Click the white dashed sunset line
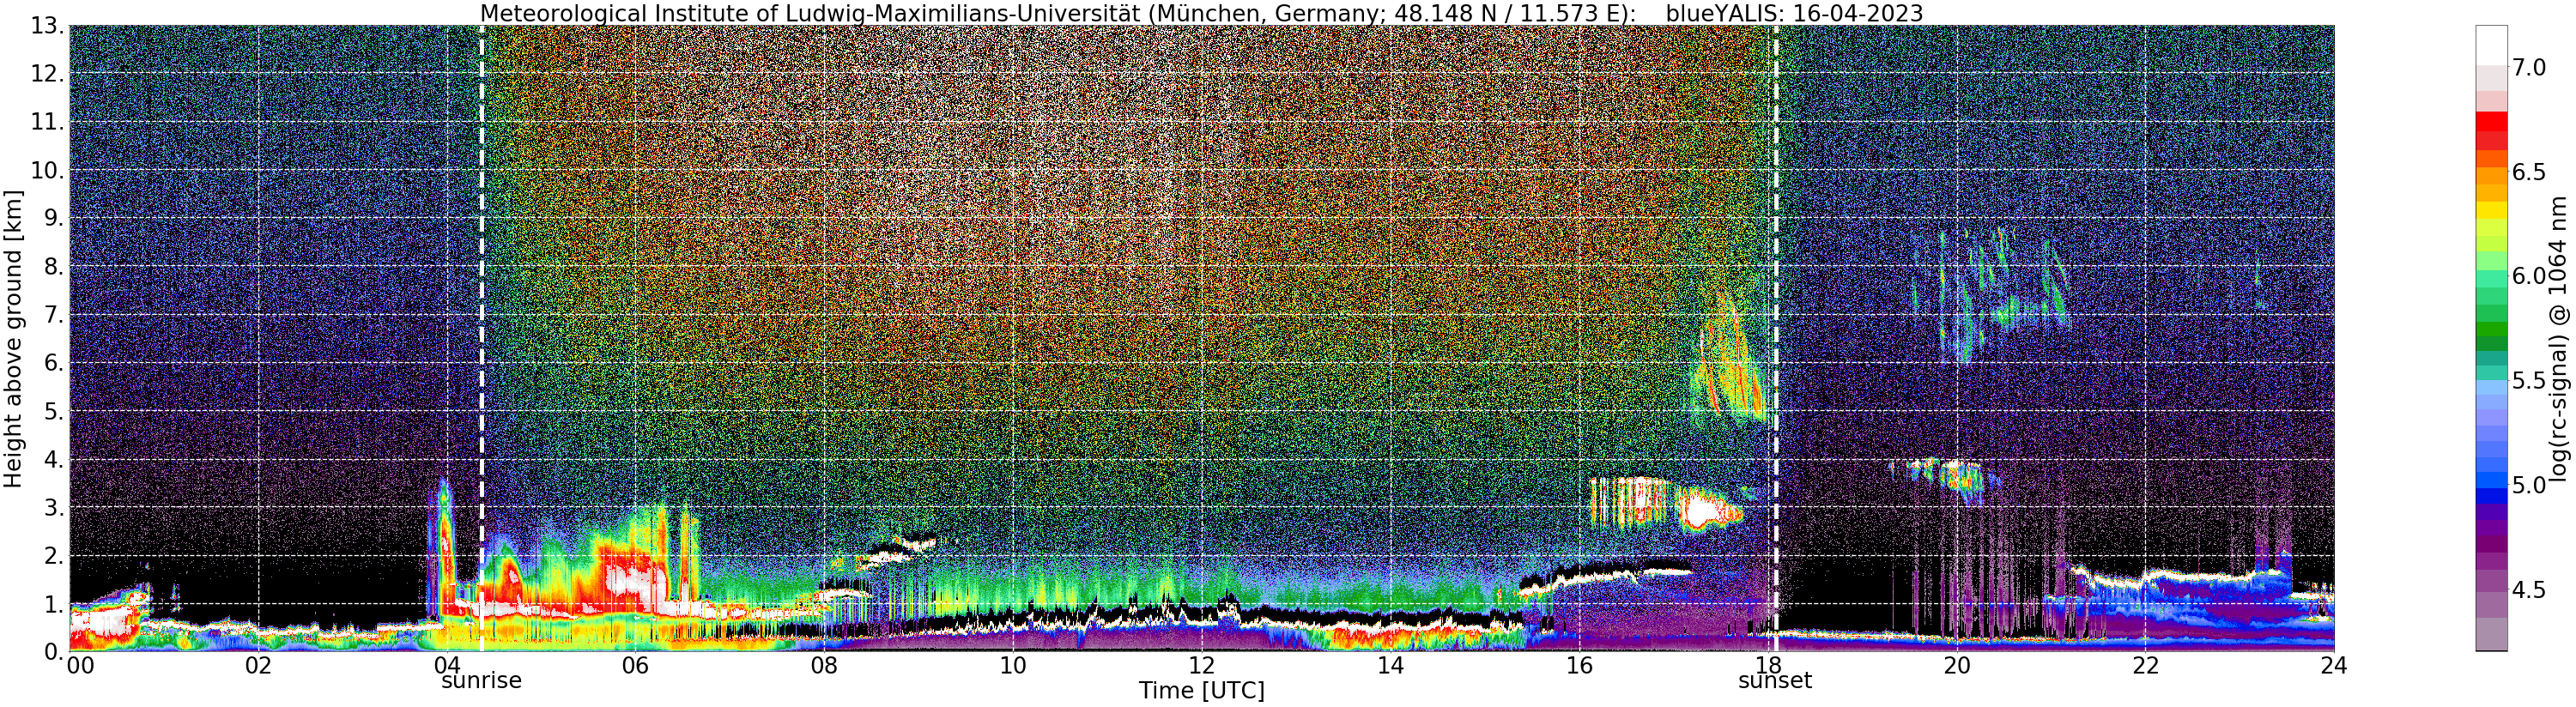This screenshot has width=2576, height=707. pyautogui.click(x=1776, y=338)
